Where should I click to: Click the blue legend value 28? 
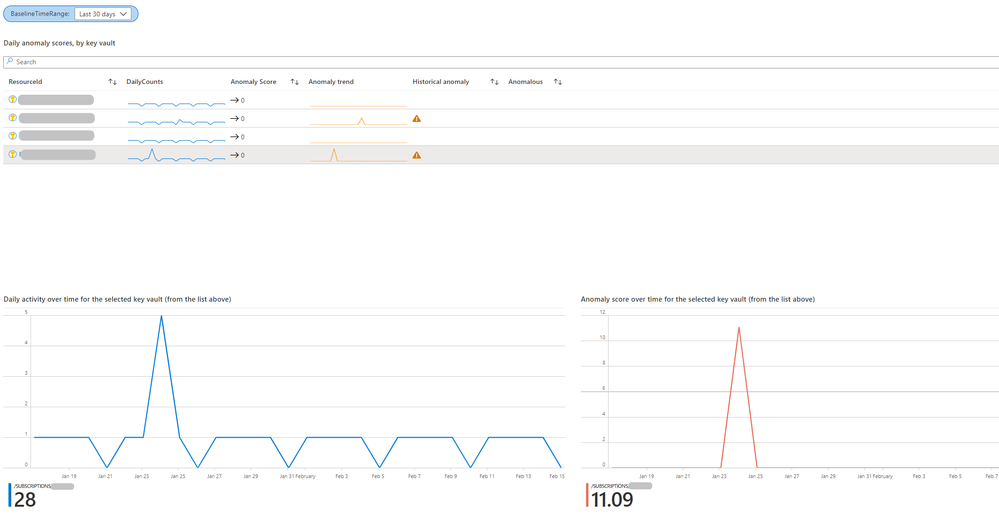(x=25, y=500)
